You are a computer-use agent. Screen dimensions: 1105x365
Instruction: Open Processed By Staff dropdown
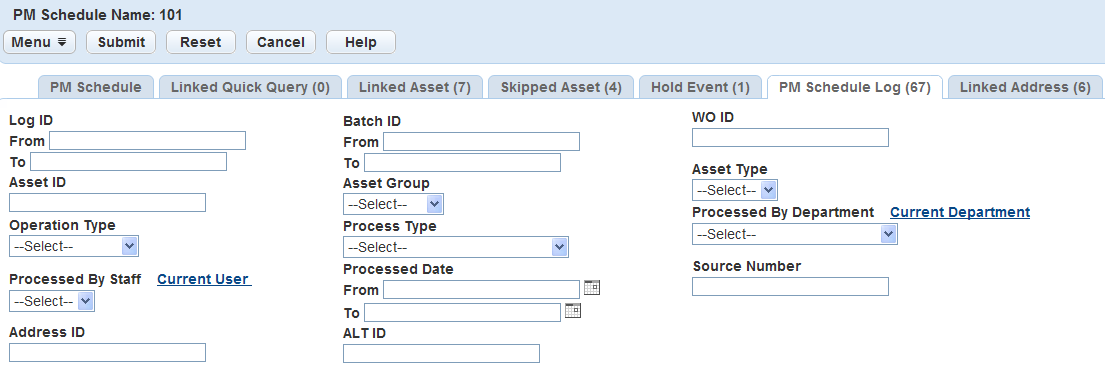(x=51, y=301)
